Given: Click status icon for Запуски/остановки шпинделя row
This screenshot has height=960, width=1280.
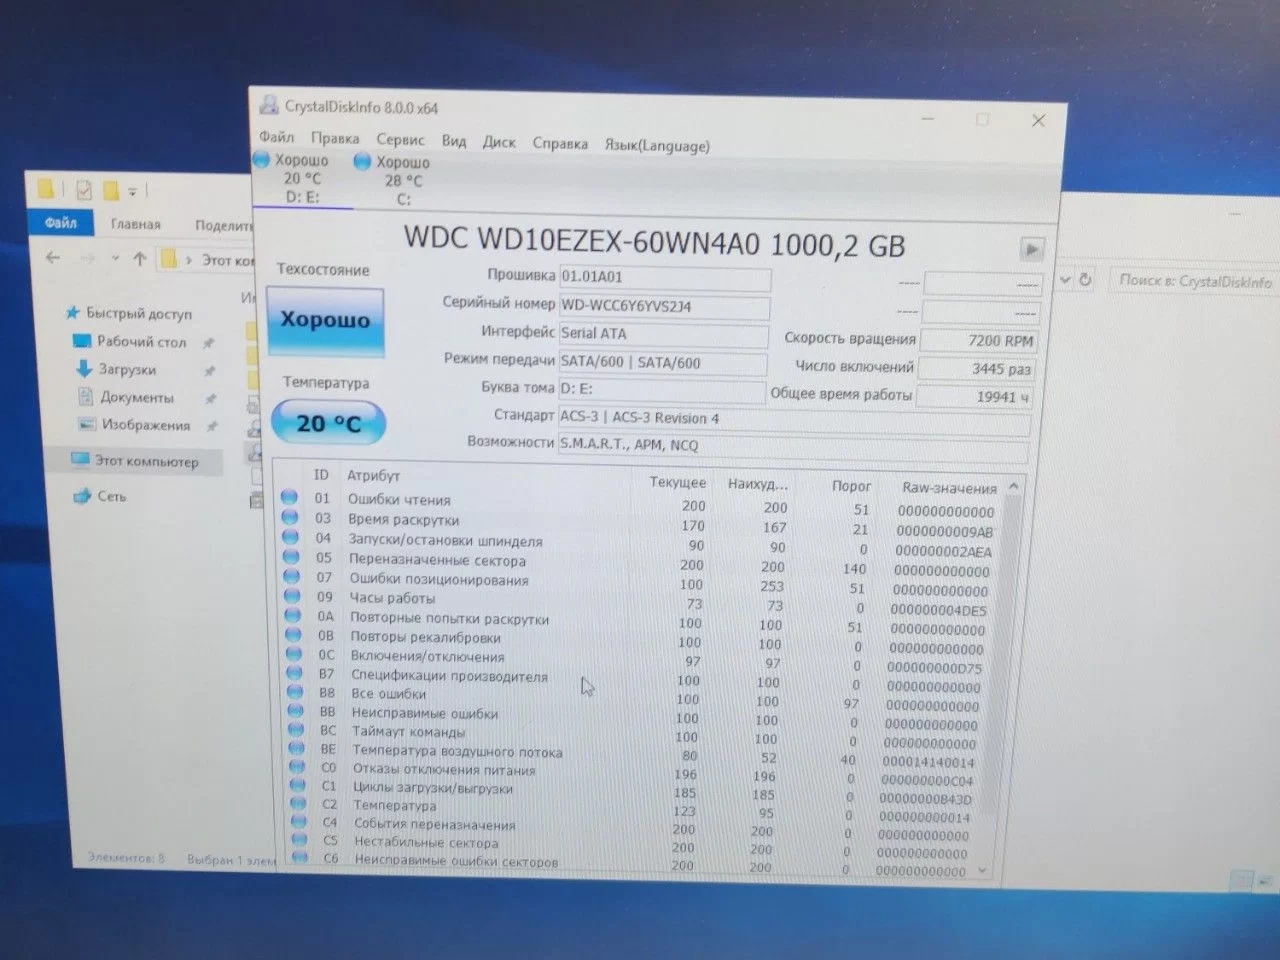Looking at the screenshot, I should click(291, 537).
